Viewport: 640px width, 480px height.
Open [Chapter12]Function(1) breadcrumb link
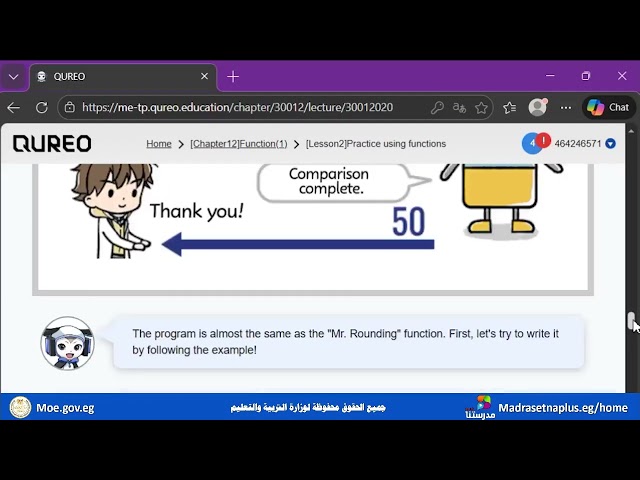[x=239, y=144]
